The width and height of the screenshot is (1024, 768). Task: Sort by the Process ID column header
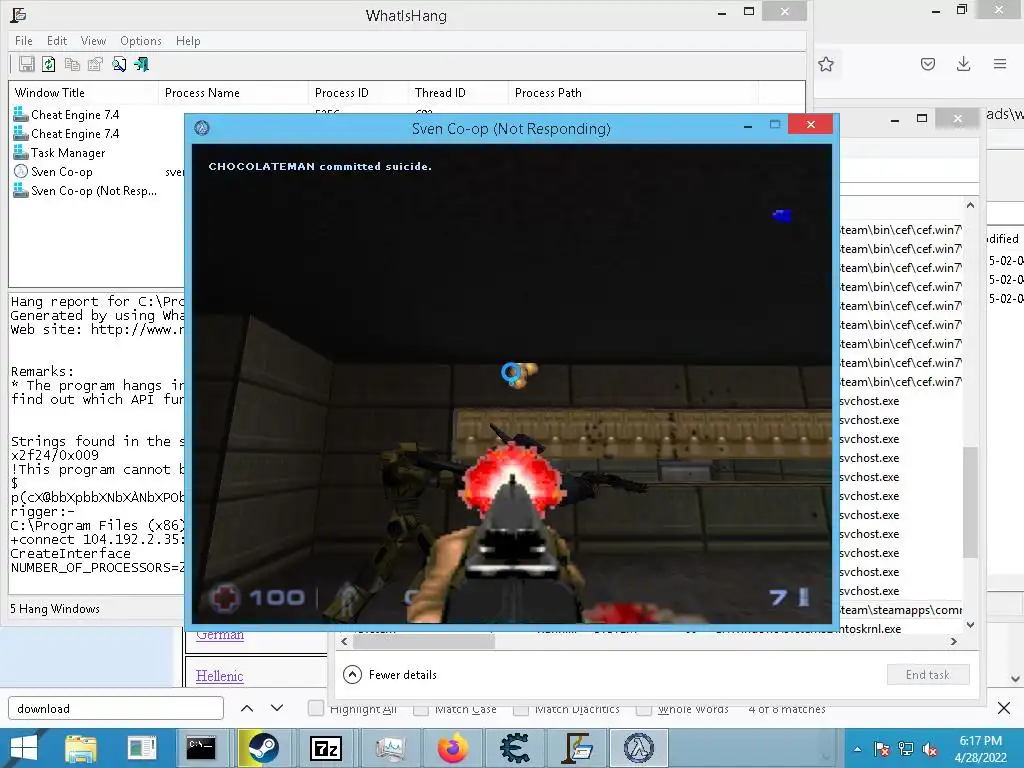(359, 93)
